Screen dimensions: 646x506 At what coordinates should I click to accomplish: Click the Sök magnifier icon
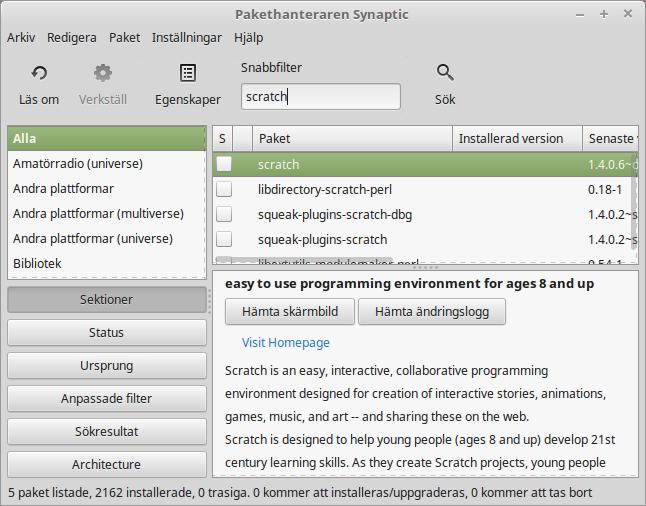click(445, 73)
